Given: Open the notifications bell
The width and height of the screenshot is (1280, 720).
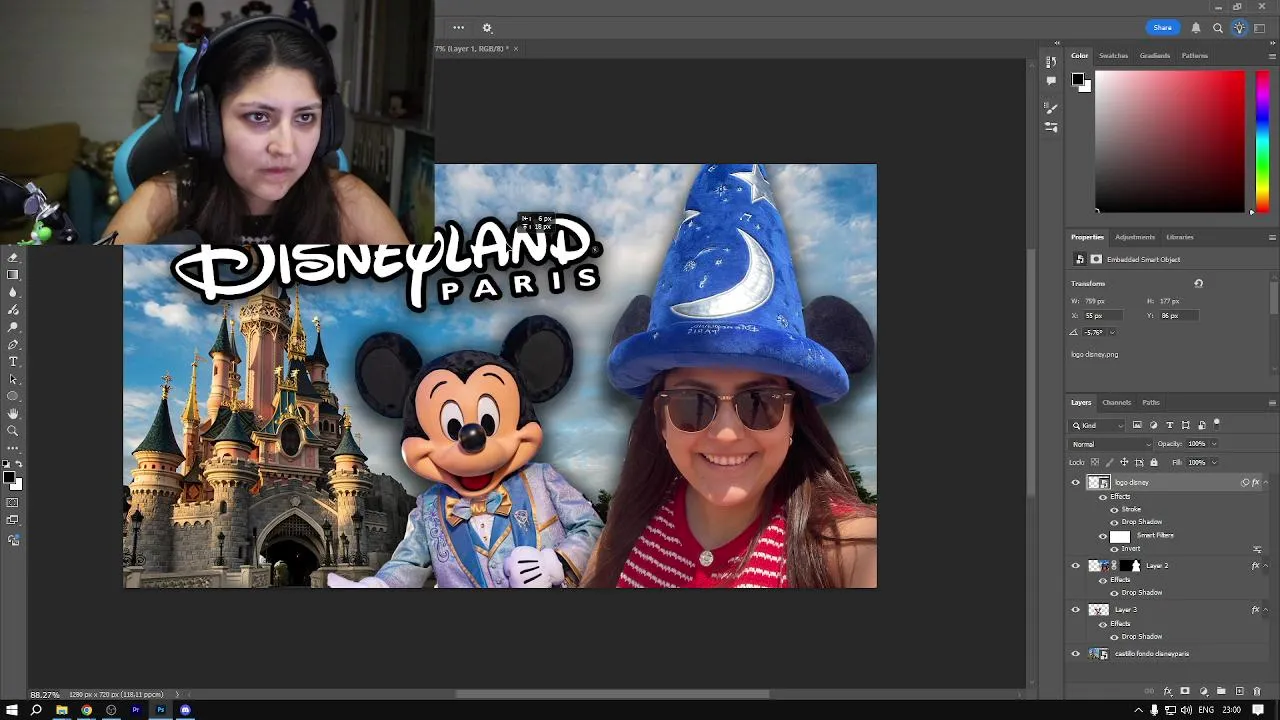Looking at the screenshot, I should pyautogui.click(x=1195, y=28).
